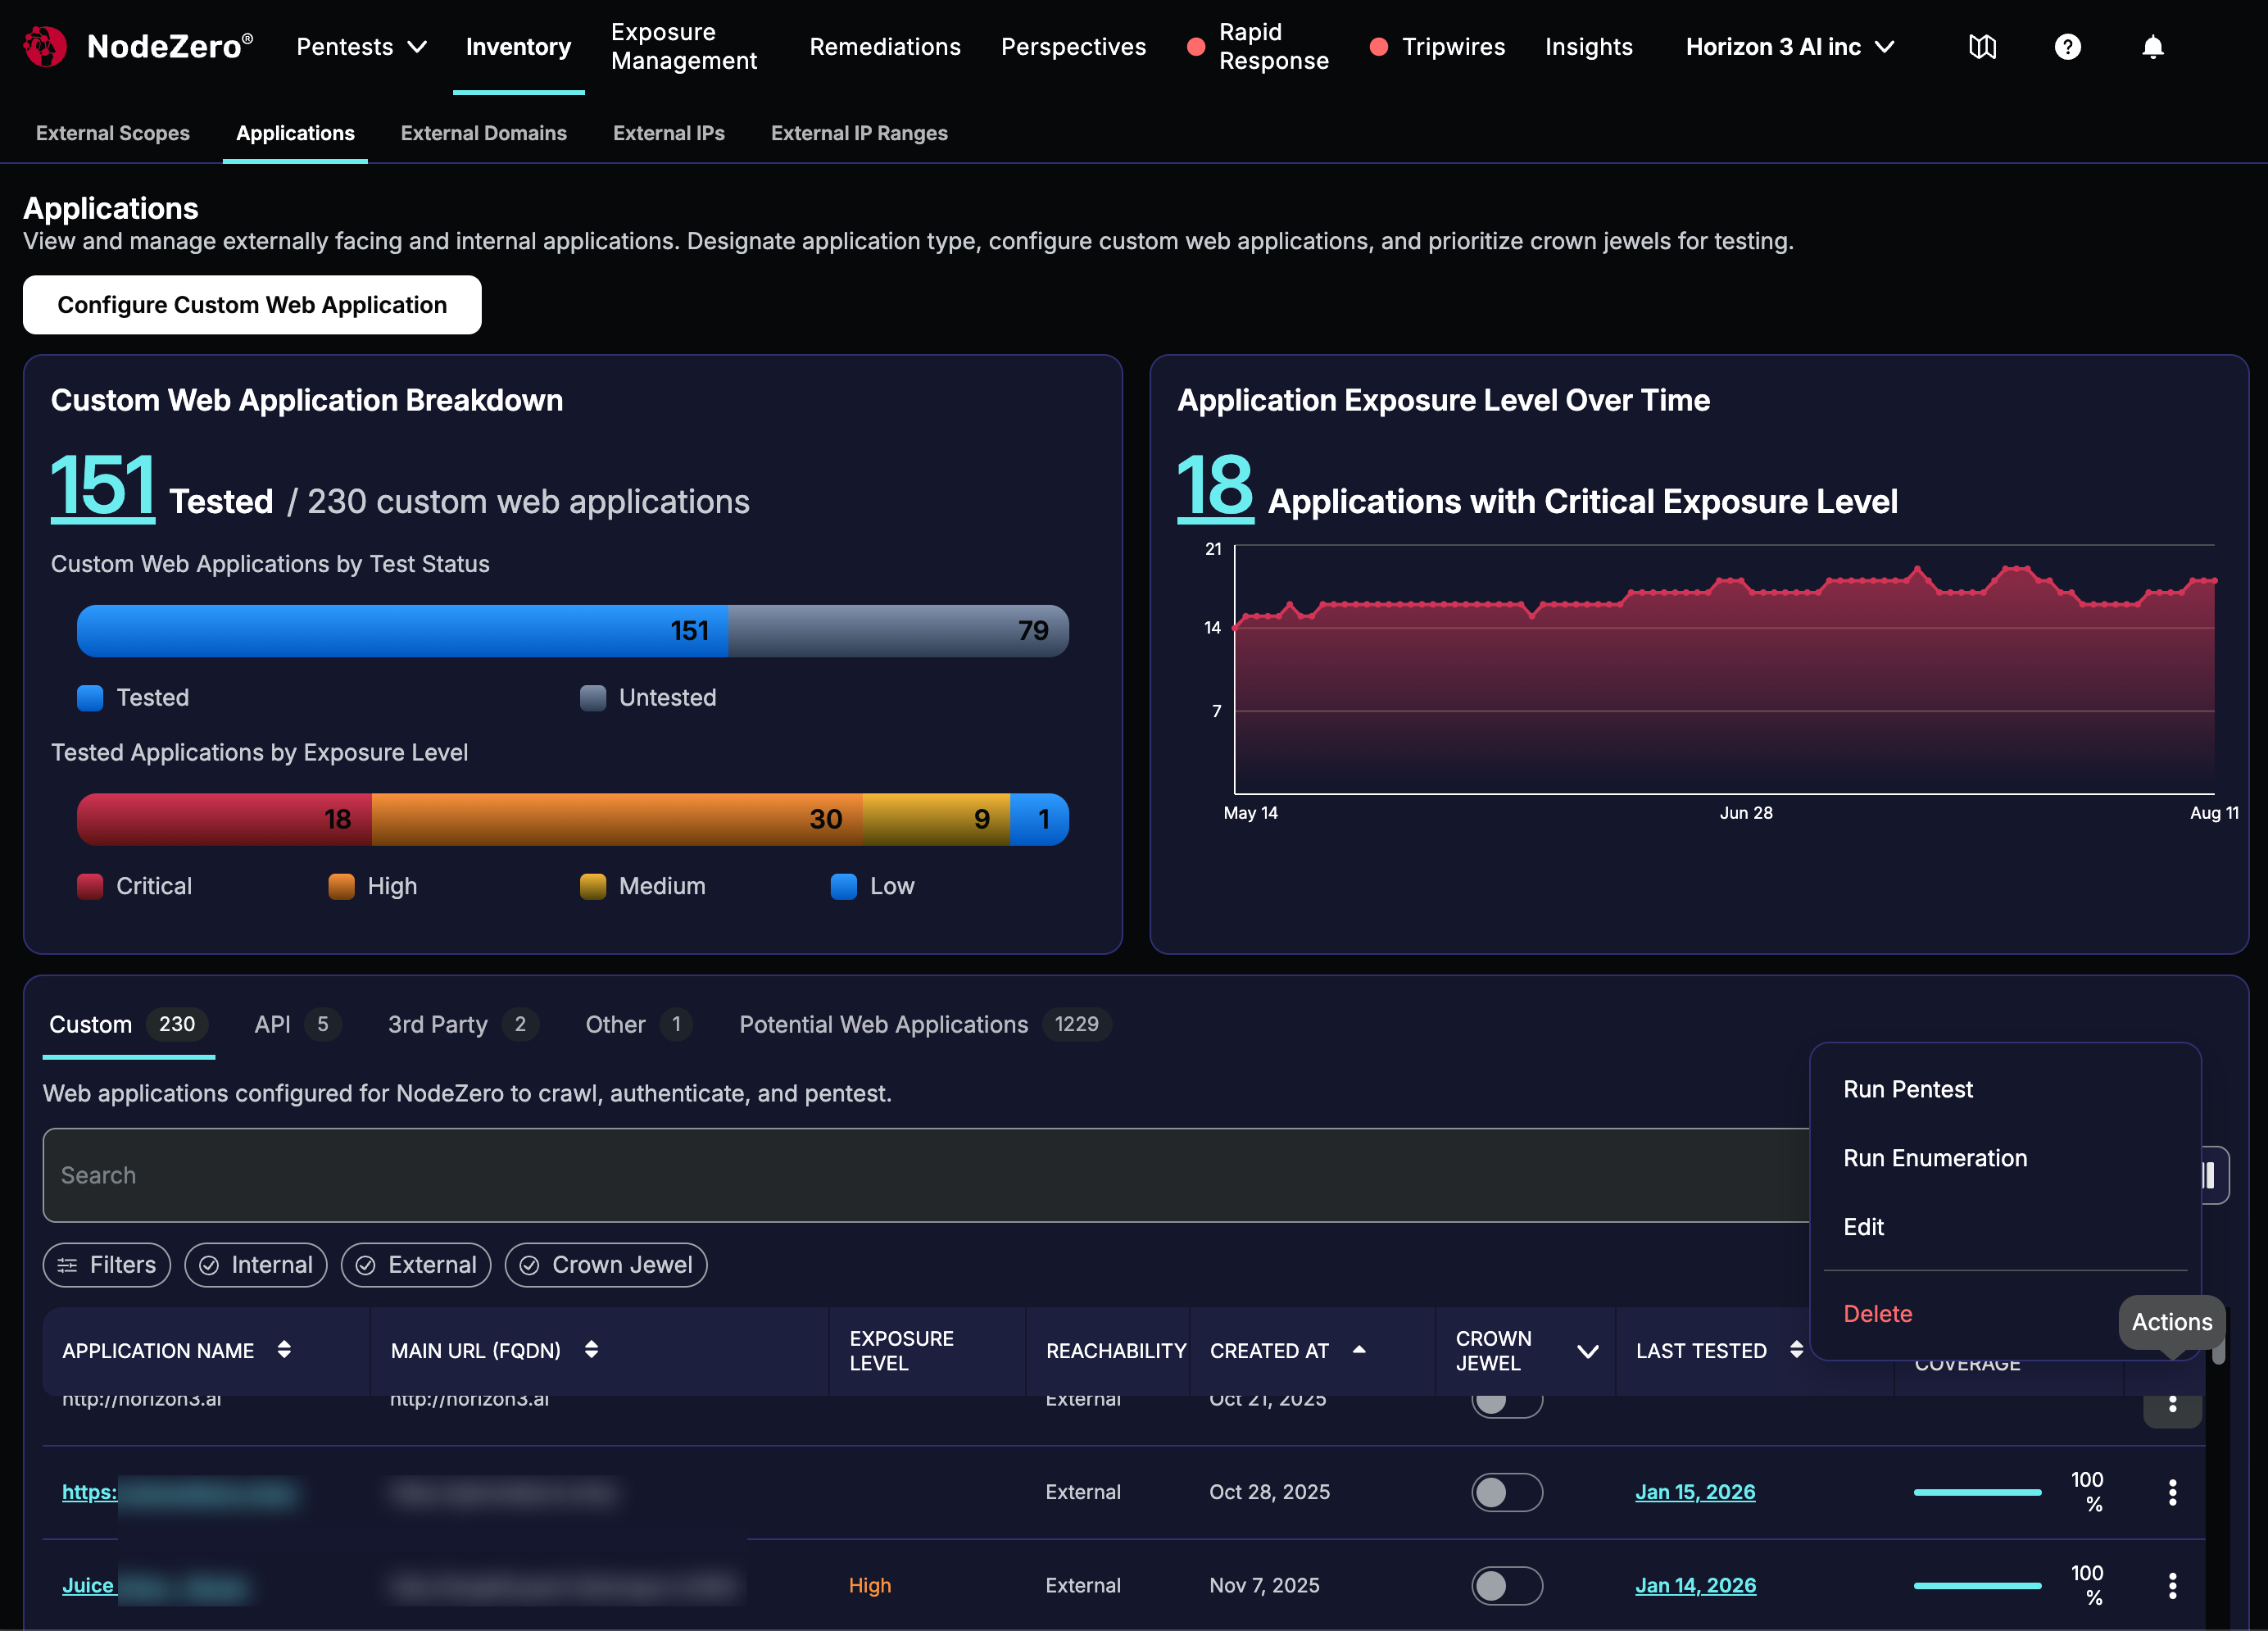Switch to External Domains tab
2268x1631 pixels.
click(x=484, y=133)
